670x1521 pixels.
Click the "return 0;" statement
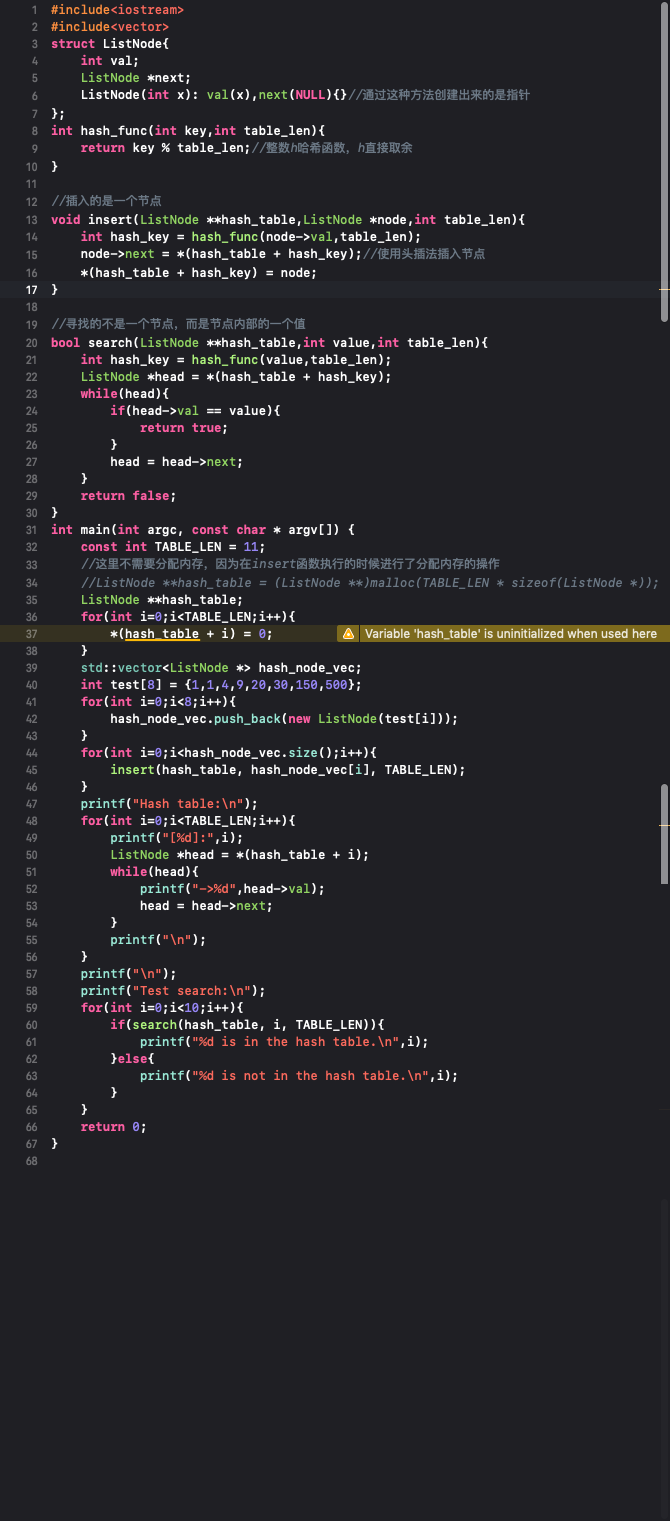click(x=114, y=1127)
